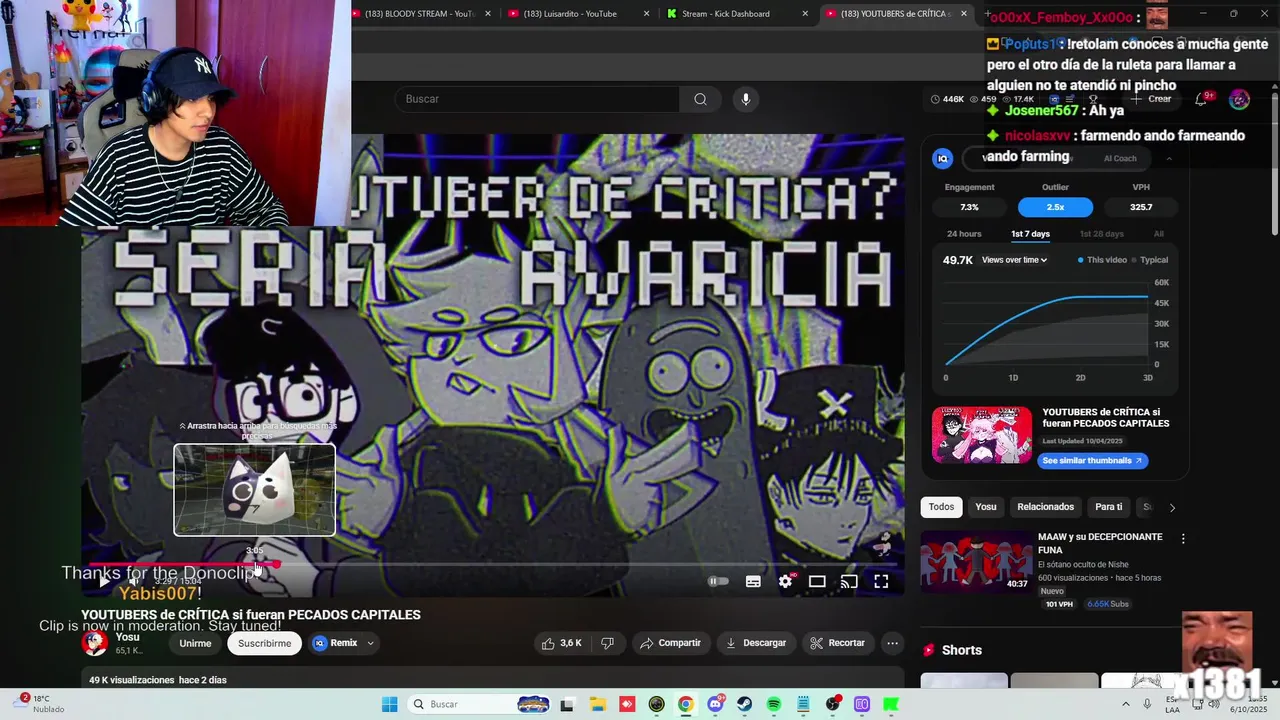Click the Suscribirme button

[265, 643]
